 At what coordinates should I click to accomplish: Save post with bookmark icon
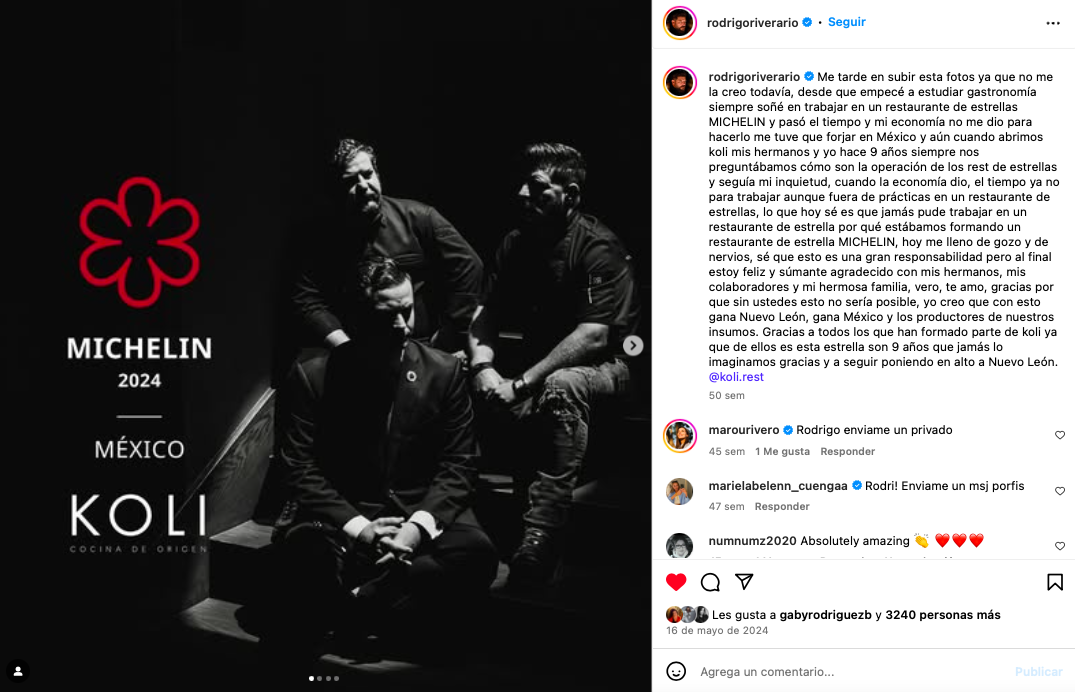(1054, 582)
